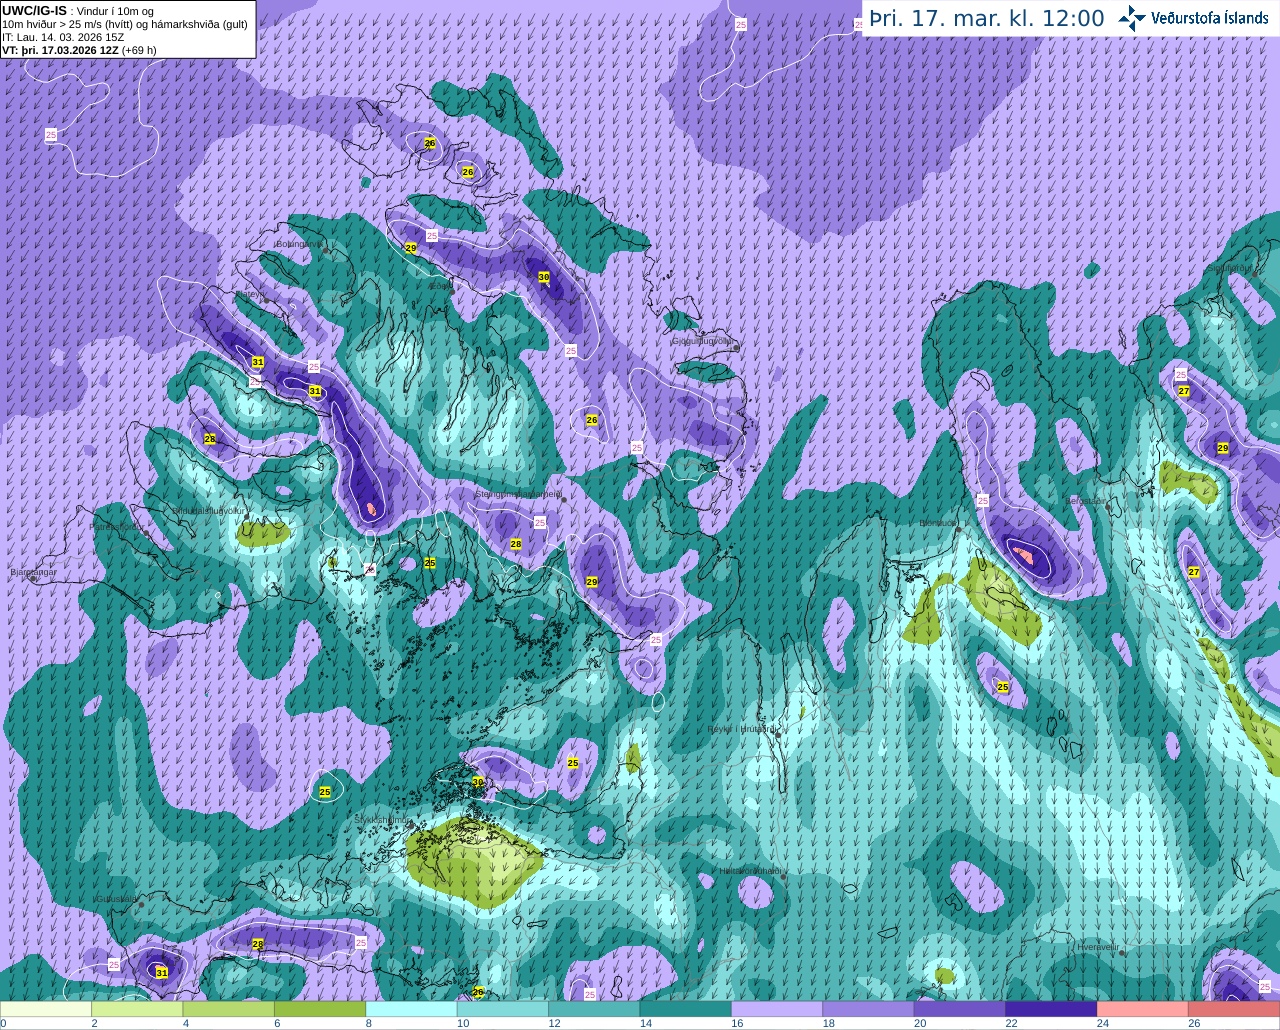The height and width of the screenshot is (1030, 1280).
Task: Click the Siglufjörður station label
Action: coord(1229,268)
